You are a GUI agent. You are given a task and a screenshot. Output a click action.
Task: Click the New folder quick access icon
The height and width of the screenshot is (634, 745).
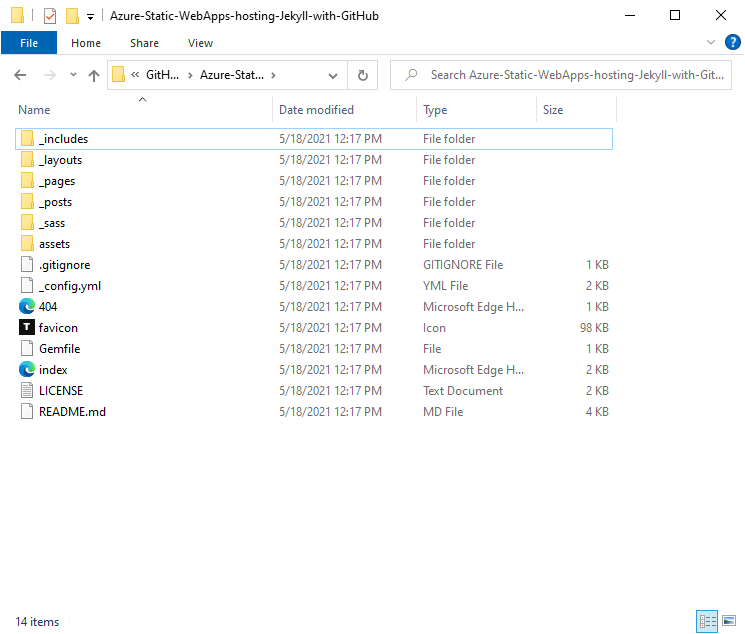(72, 16)
